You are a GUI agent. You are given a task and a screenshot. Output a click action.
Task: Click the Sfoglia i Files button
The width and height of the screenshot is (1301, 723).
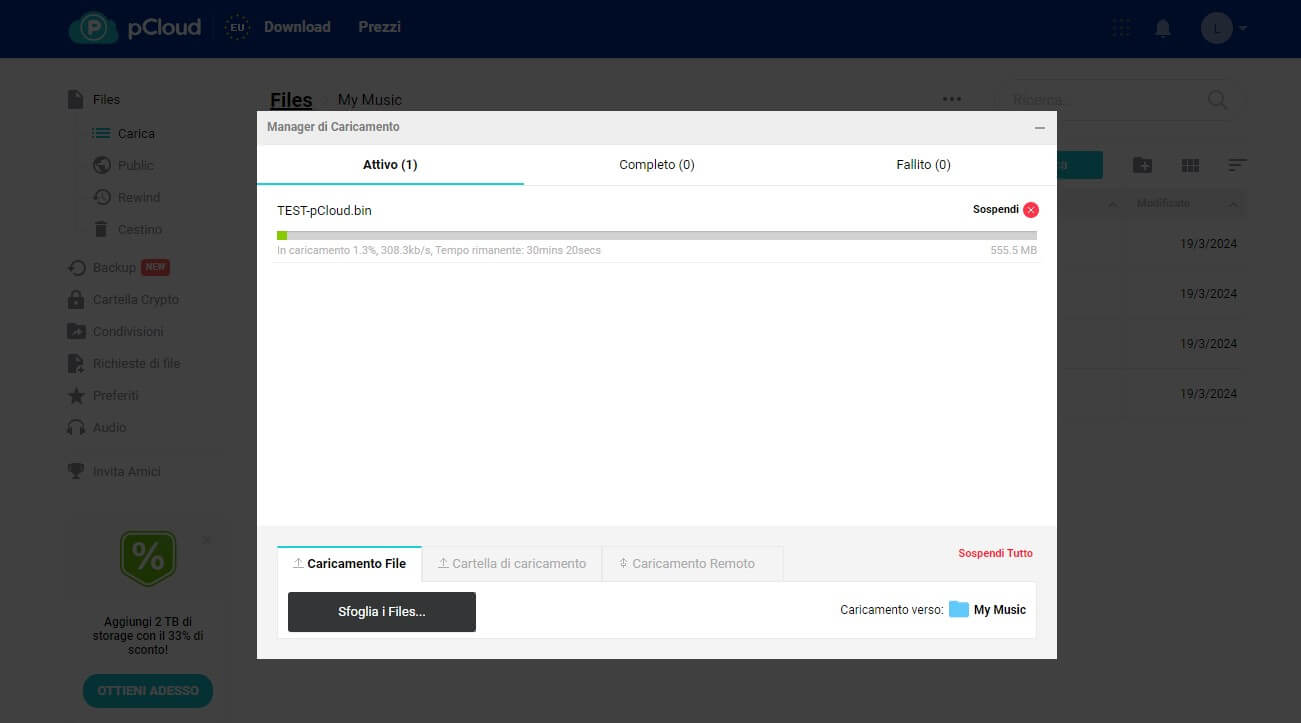click(381, 611)
